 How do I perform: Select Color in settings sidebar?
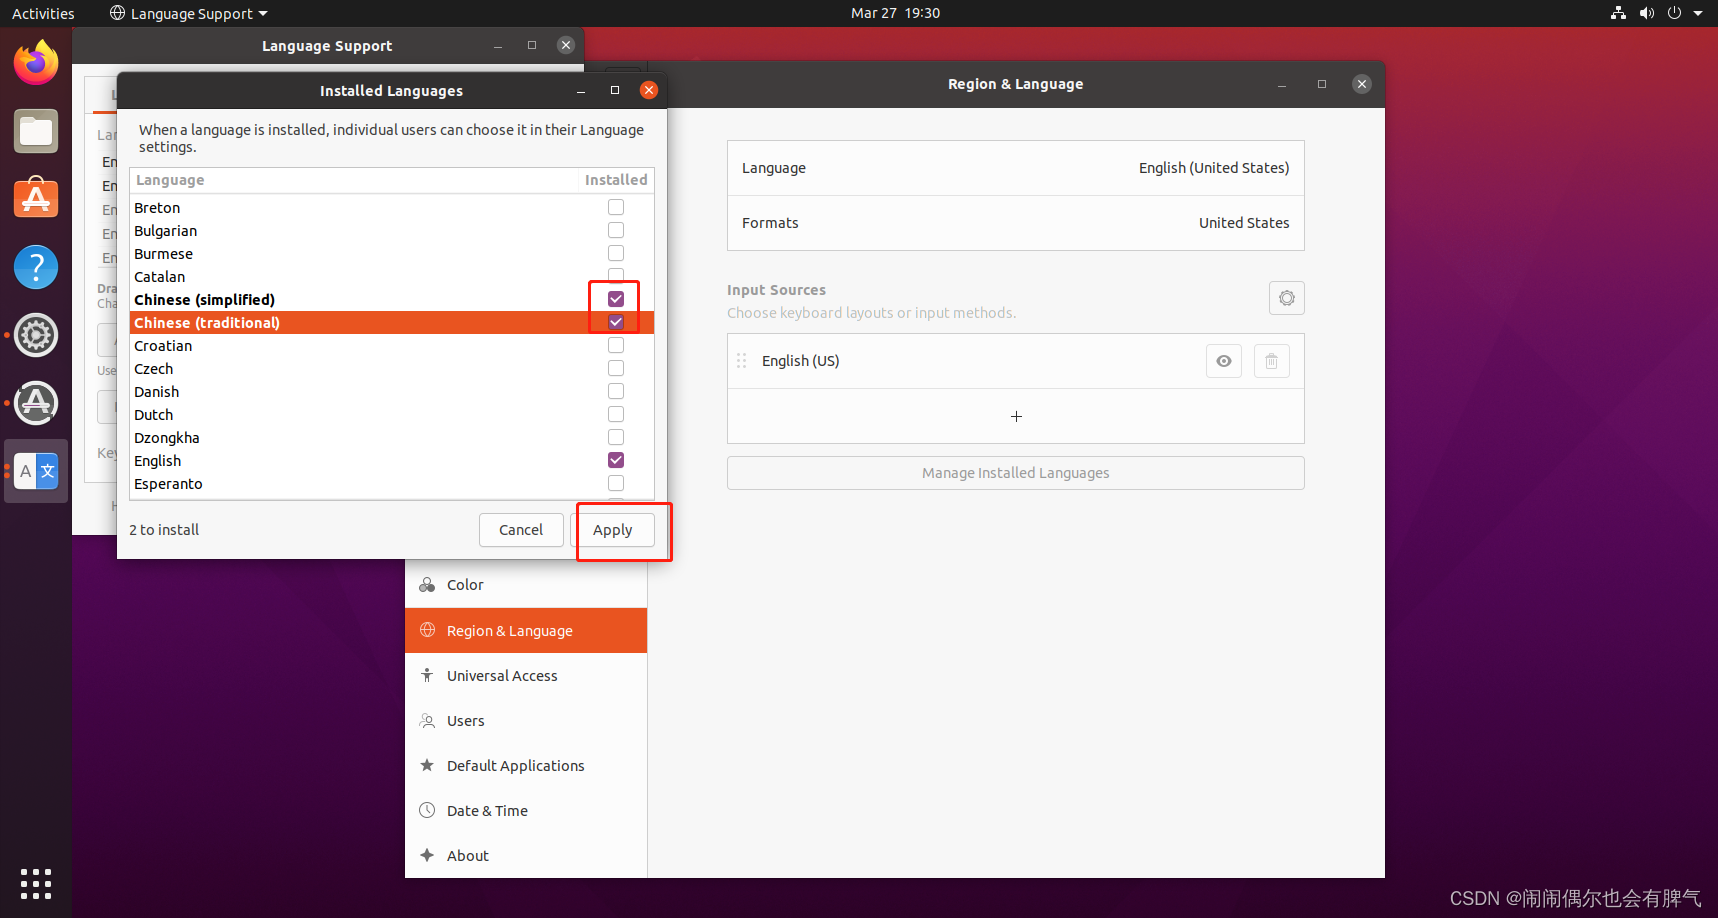coord(526,585)
